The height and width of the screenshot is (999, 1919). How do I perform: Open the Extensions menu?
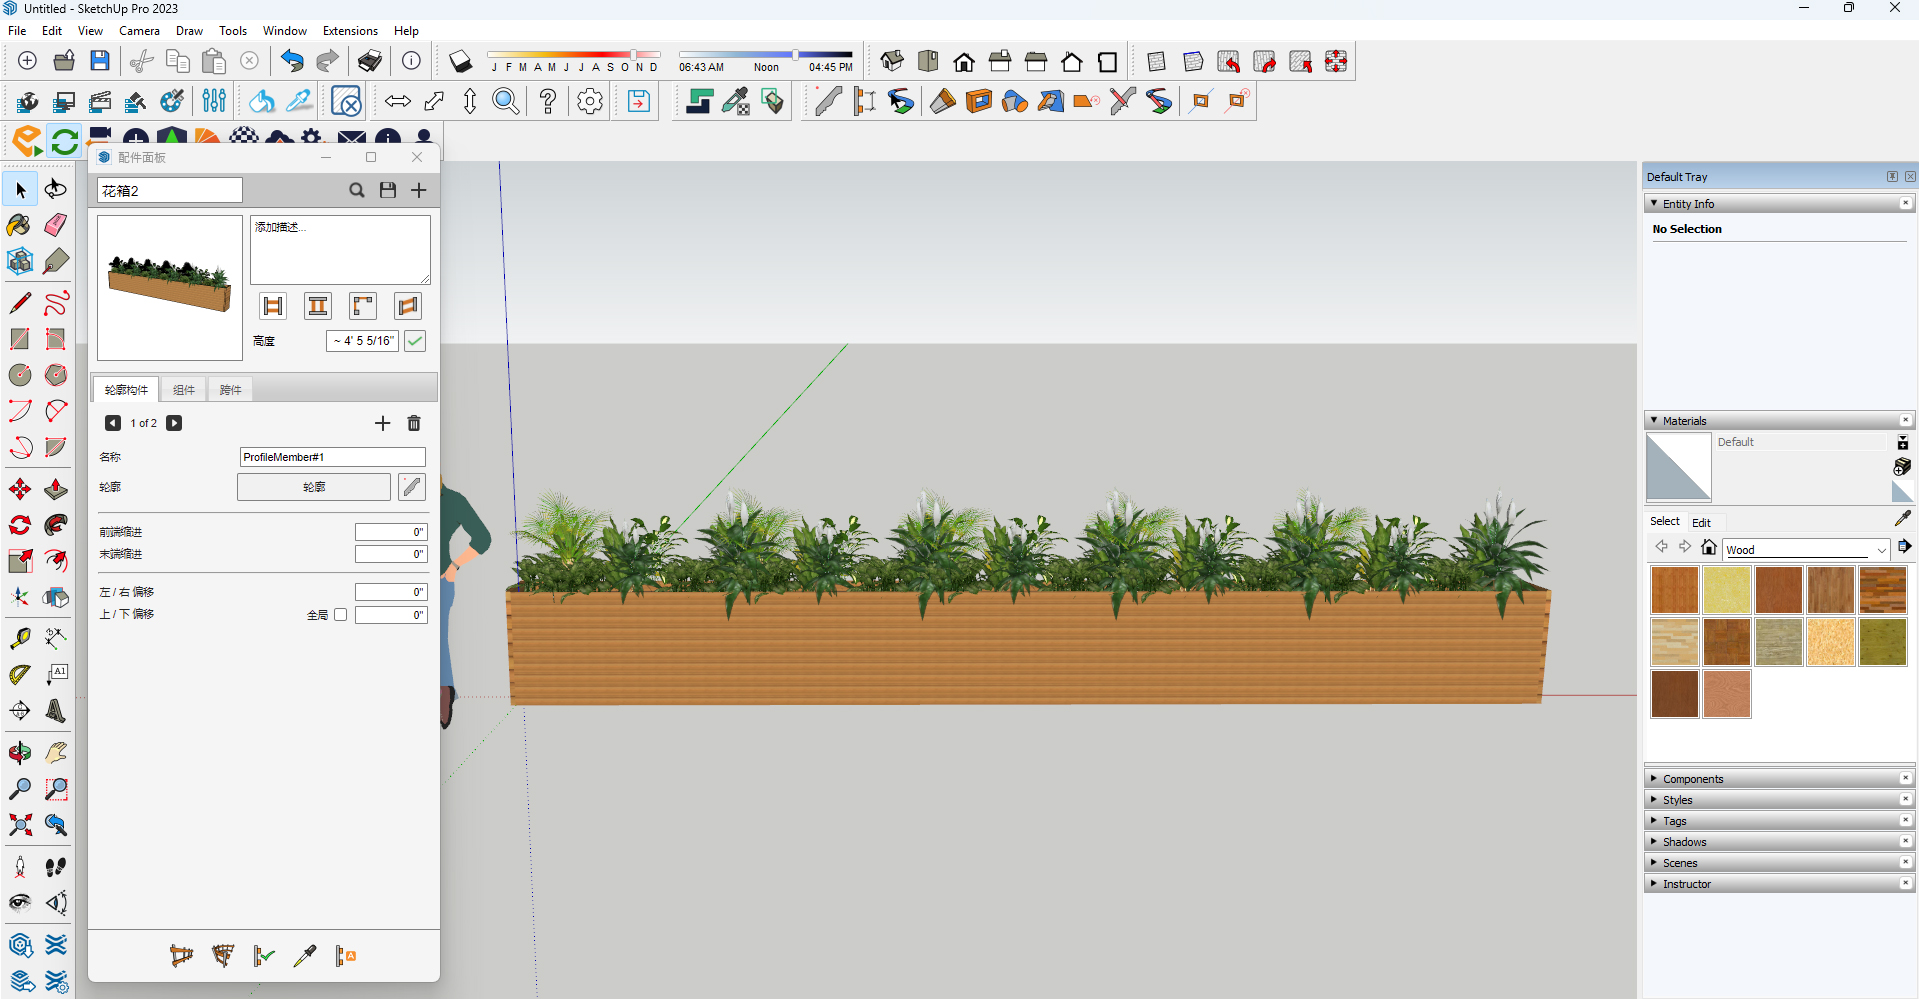[x=350, y=31]
